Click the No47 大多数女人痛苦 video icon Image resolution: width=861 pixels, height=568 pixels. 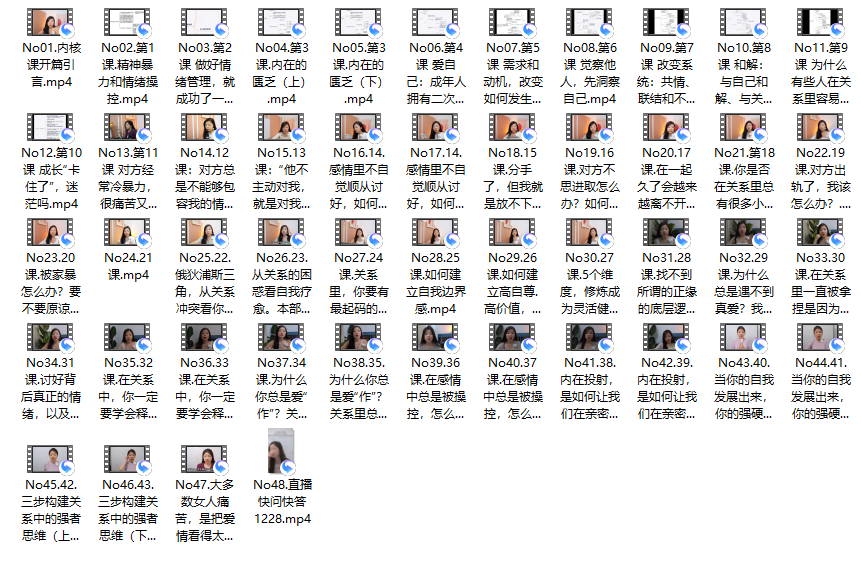coord(204,459)
